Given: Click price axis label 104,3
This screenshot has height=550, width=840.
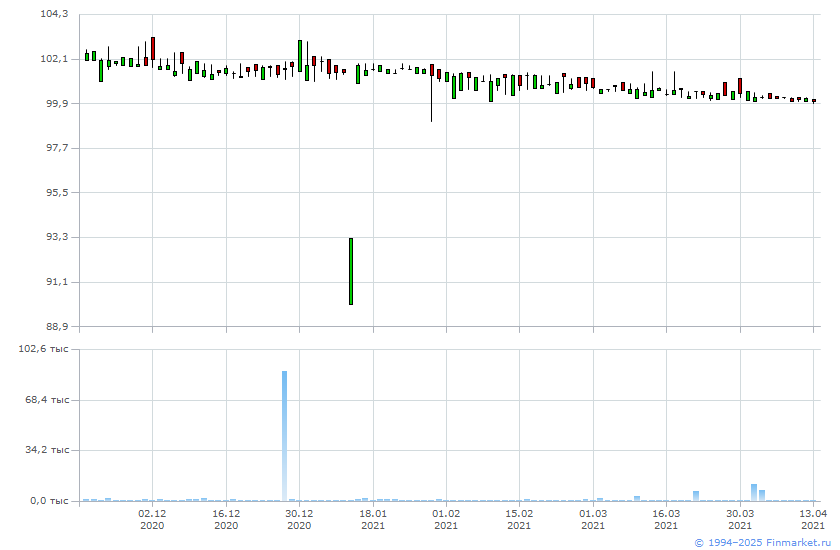Looking at the screenshot, I should pyautogui.click(x=54, y=14).
